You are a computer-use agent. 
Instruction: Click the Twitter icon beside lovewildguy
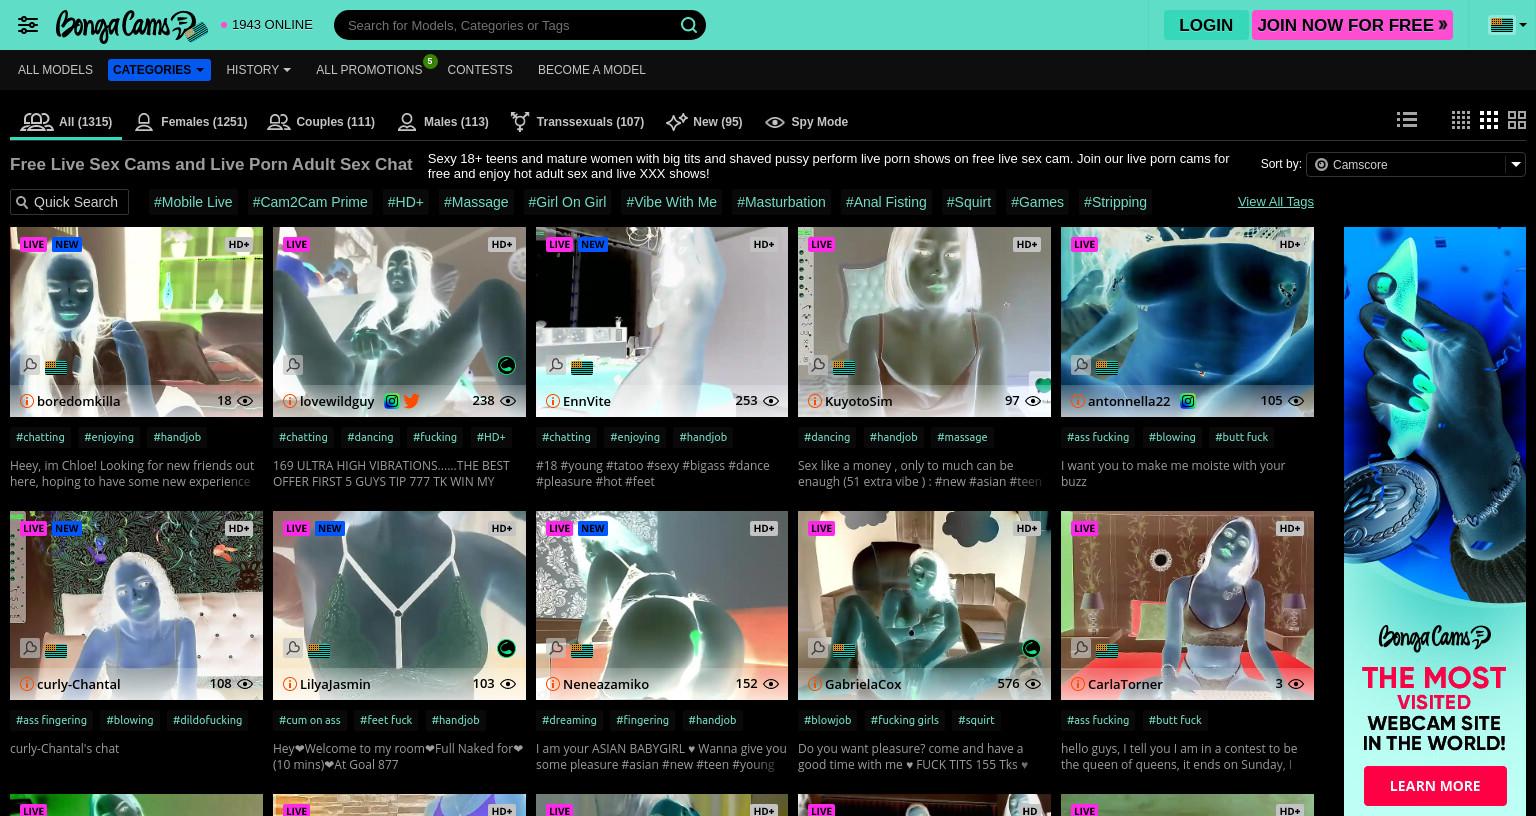coord(411,401)
